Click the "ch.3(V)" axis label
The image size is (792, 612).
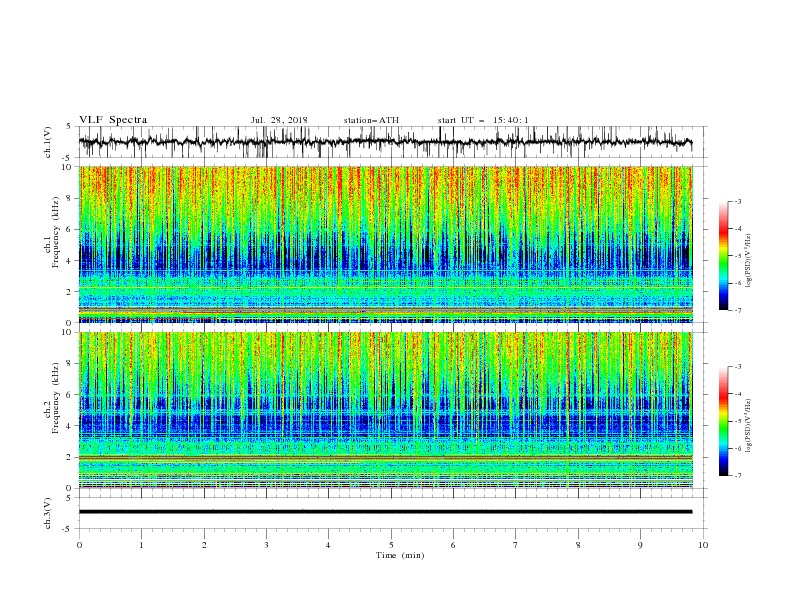[x=48, y=513]
